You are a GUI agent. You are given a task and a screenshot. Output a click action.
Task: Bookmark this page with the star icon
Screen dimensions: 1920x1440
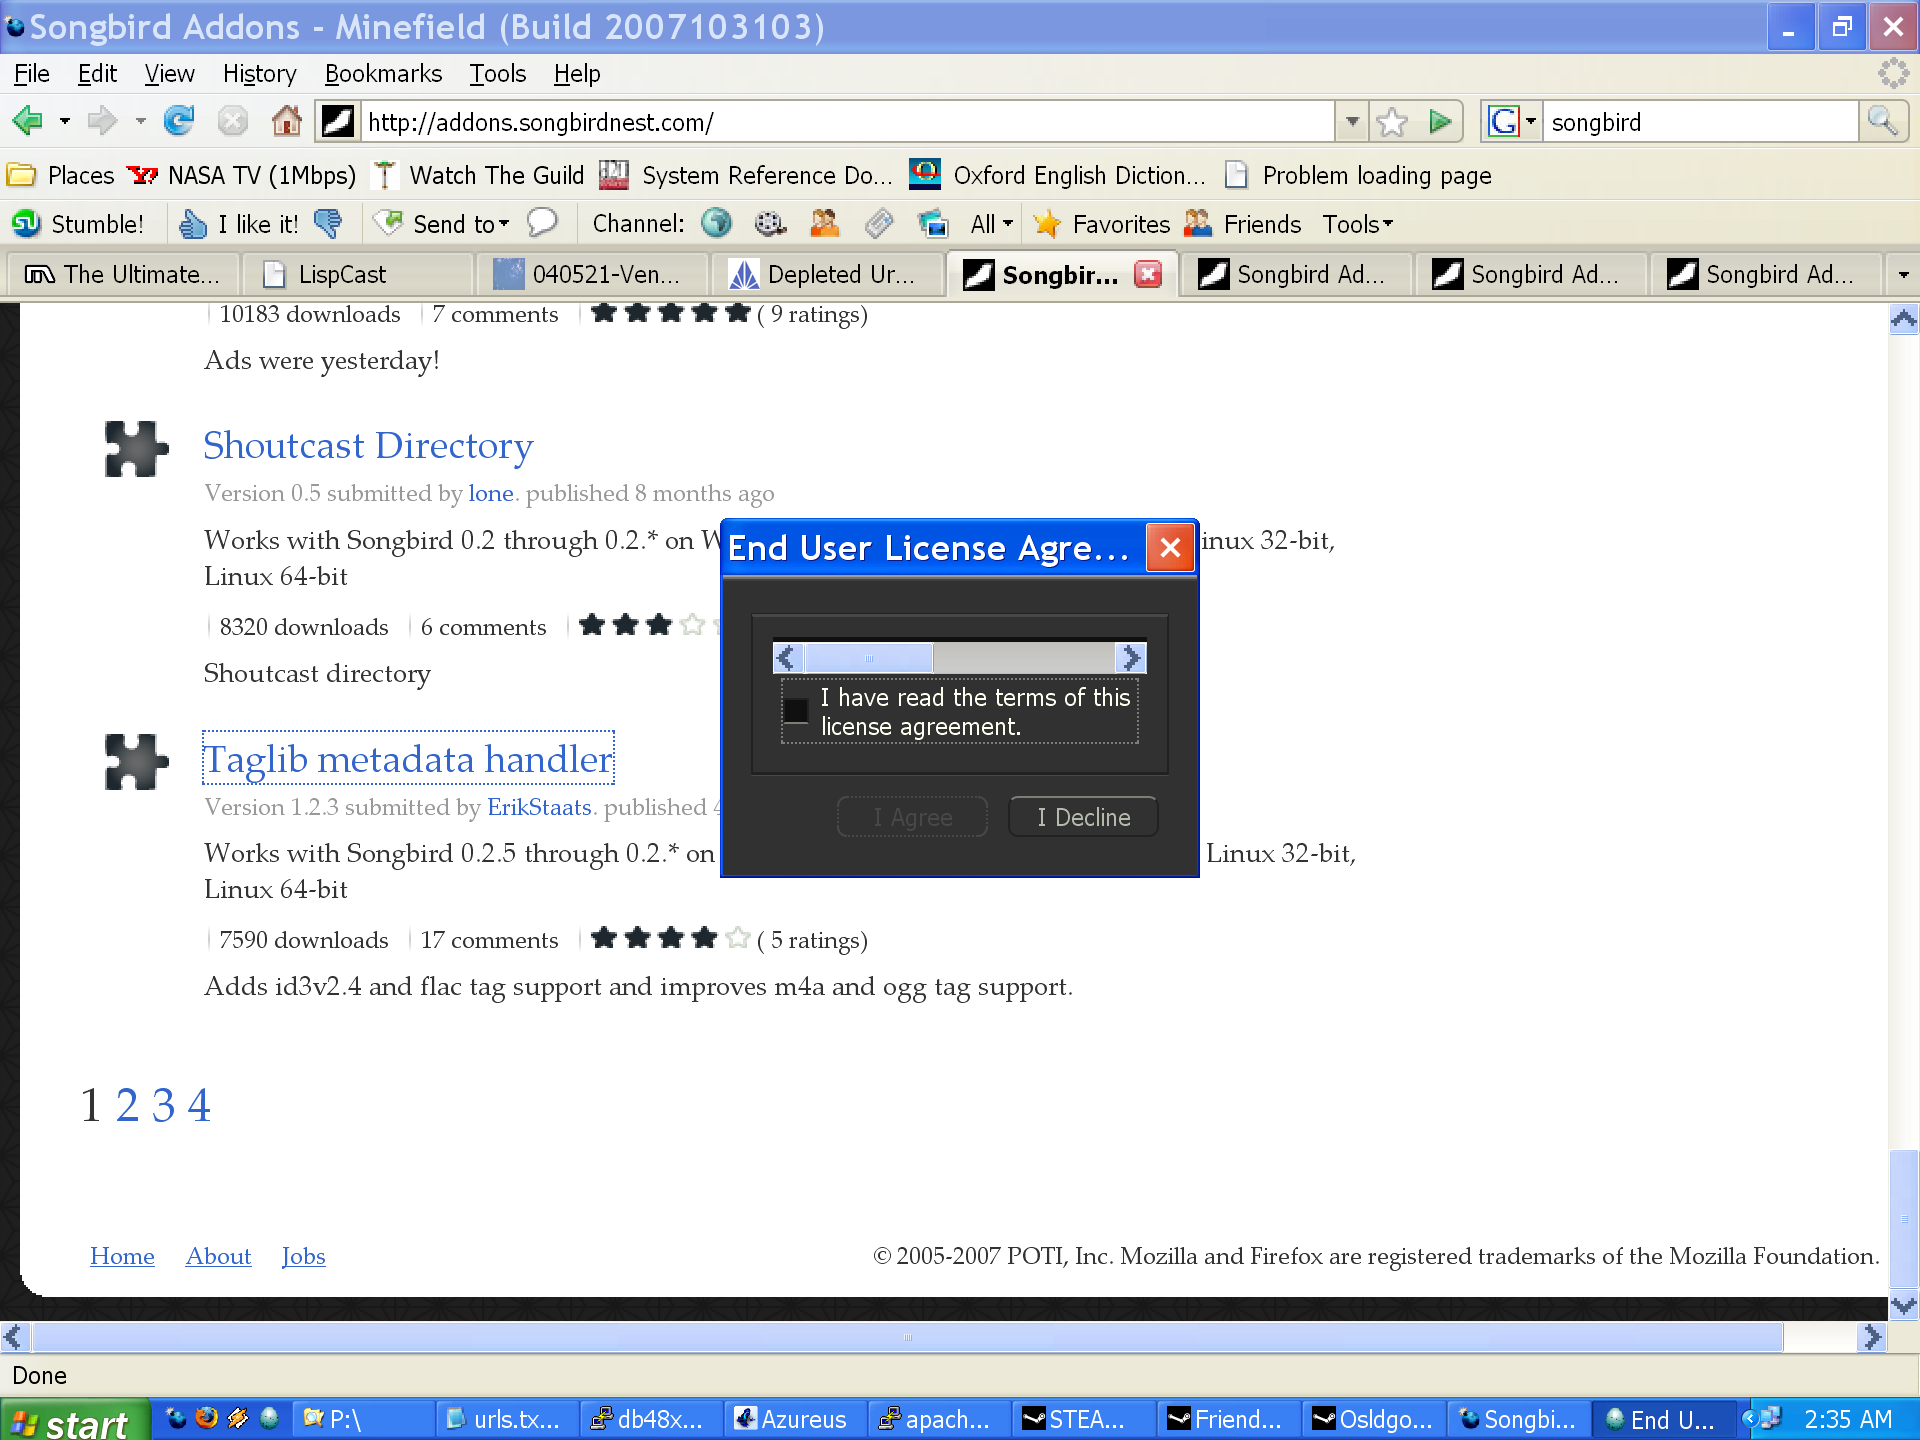1392,122
